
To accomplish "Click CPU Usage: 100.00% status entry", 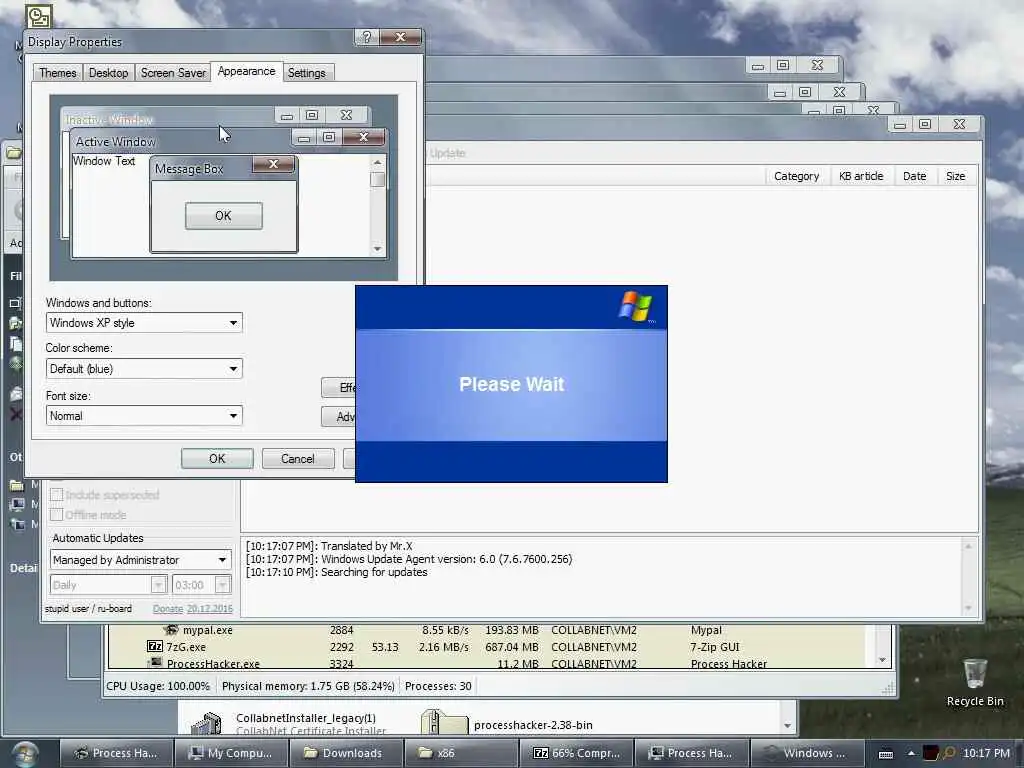I will tap(158, 686).
